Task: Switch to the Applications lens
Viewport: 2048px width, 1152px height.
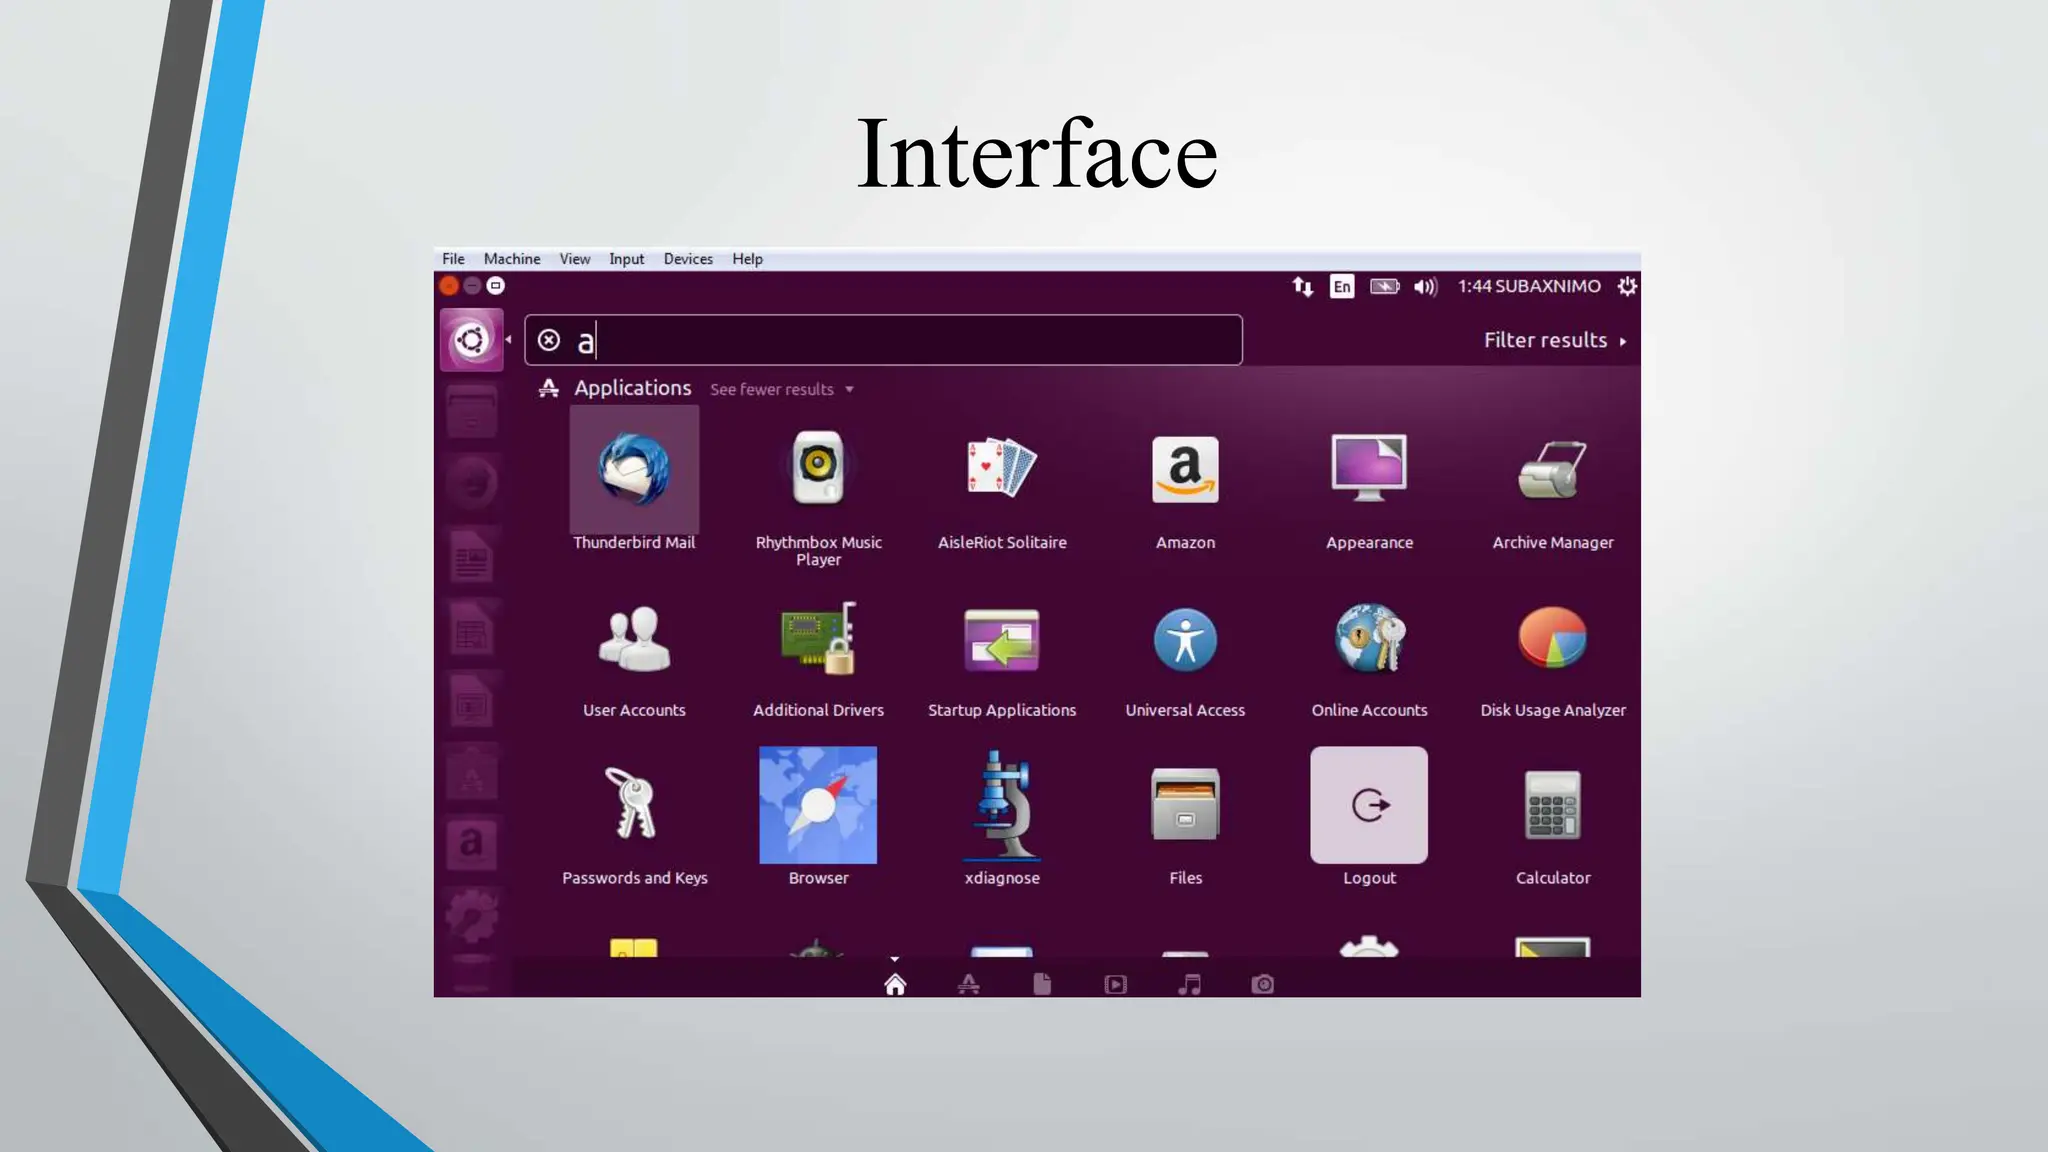Action: click(x=968, y=985)
